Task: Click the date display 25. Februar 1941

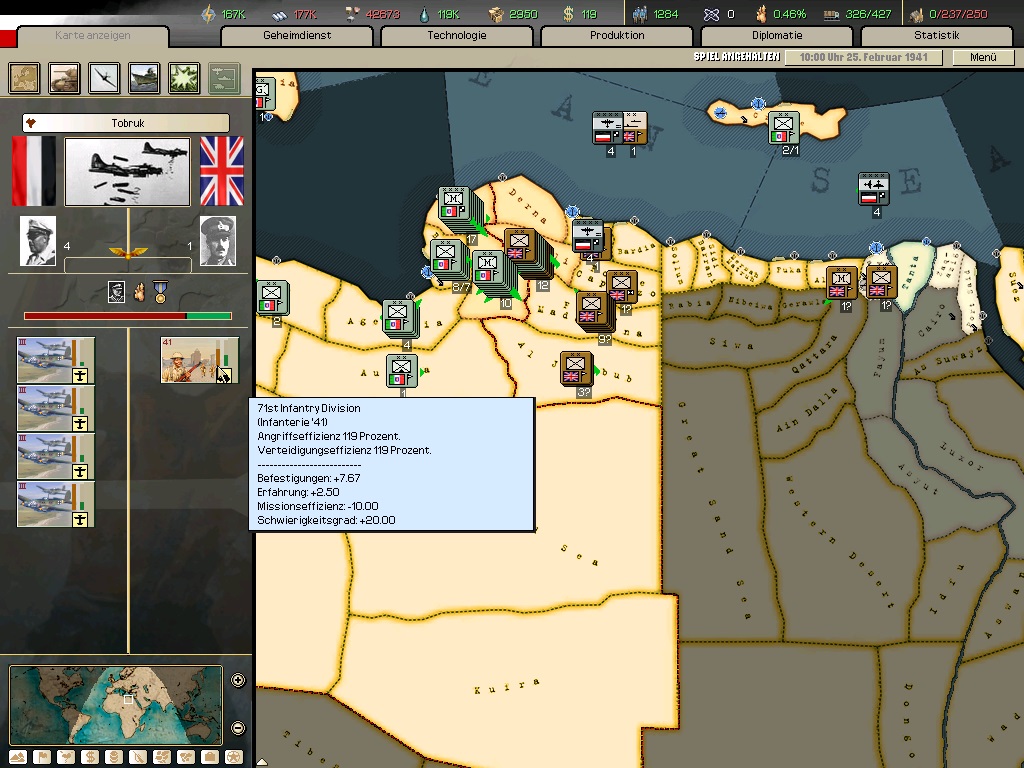Action: point(862,57)
